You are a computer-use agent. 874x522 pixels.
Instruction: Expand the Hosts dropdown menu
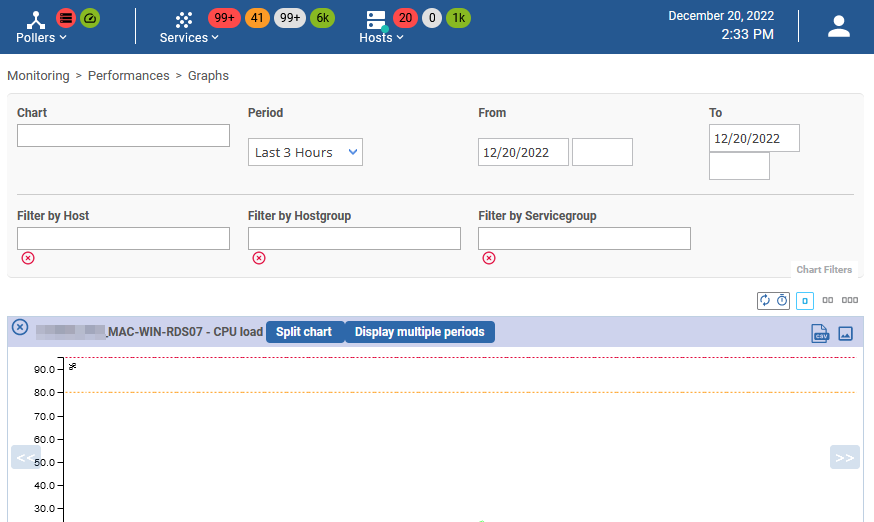pos(381,37)
